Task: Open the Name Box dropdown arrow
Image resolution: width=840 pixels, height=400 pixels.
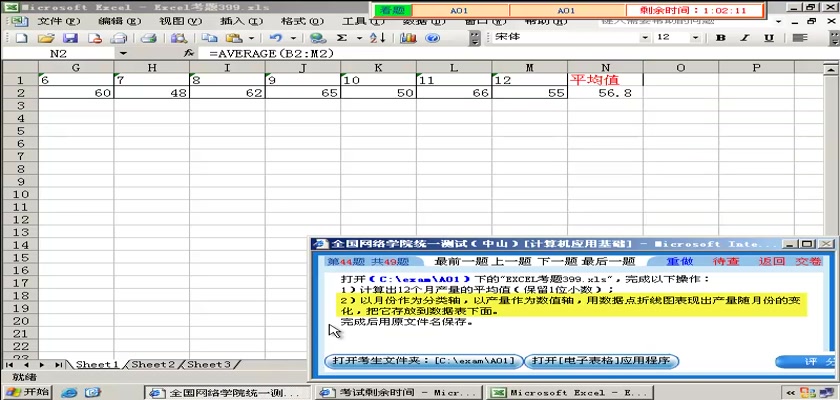Action: (x=124, y=54)
